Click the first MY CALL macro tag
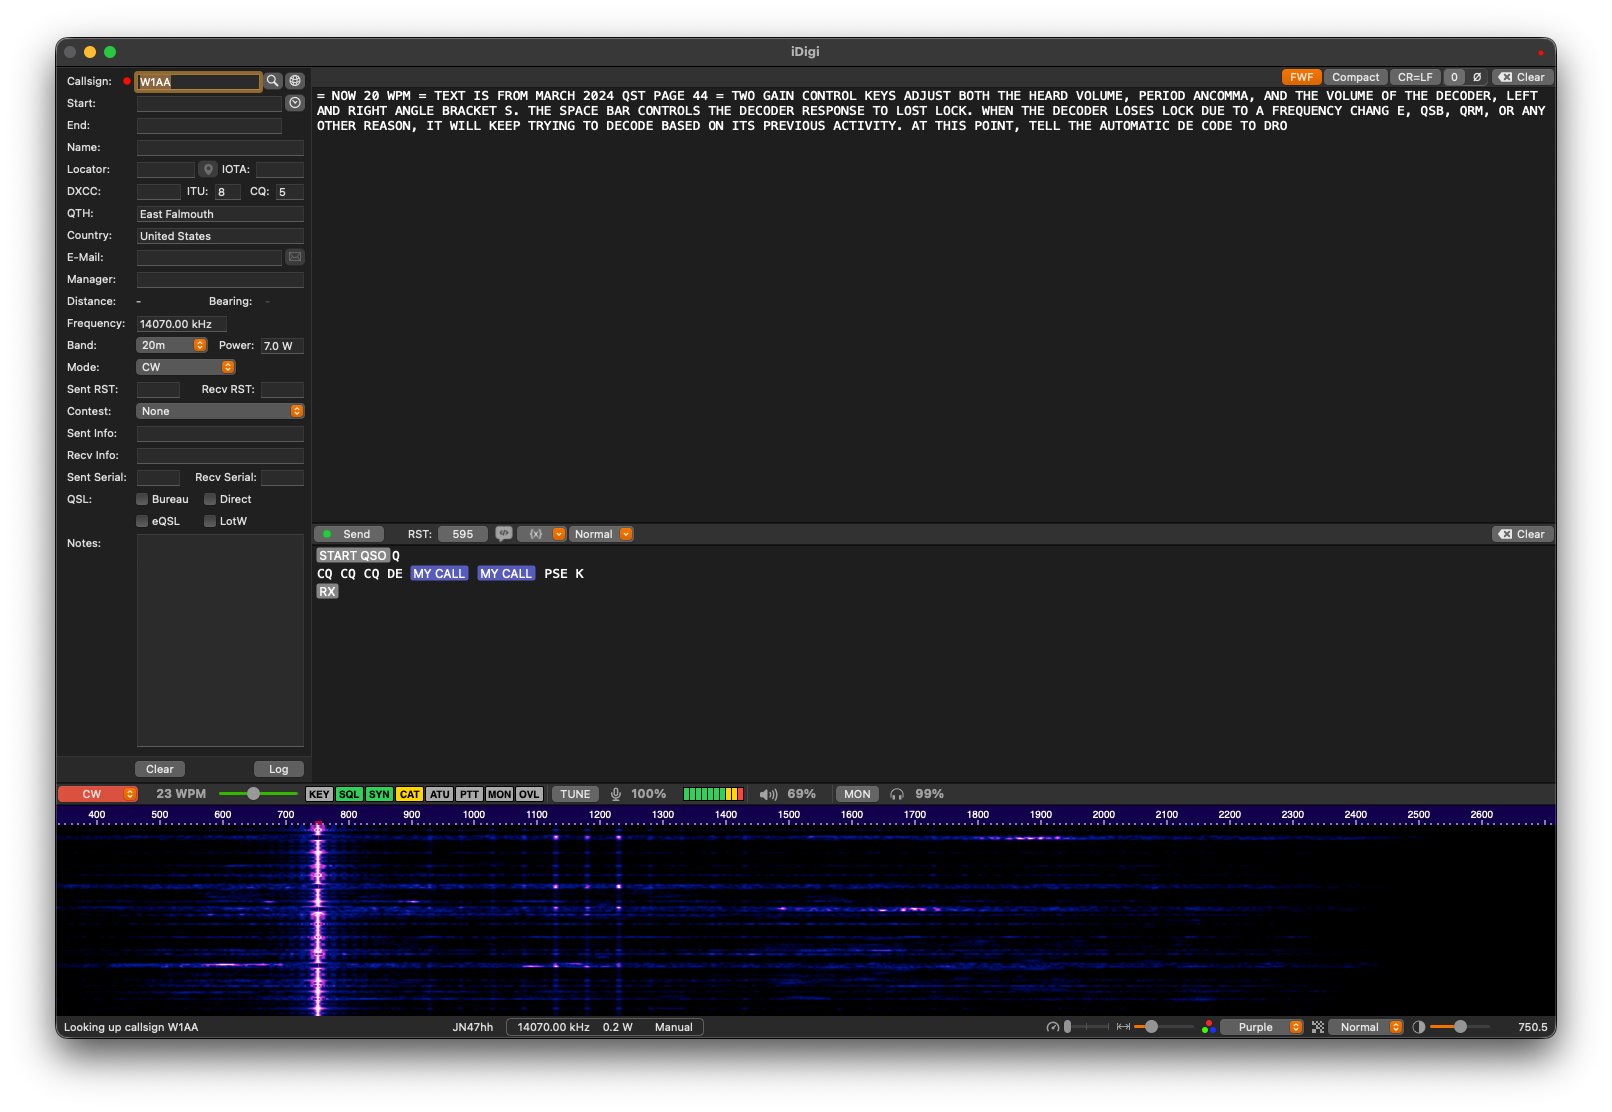 click(x=439, y=574)
